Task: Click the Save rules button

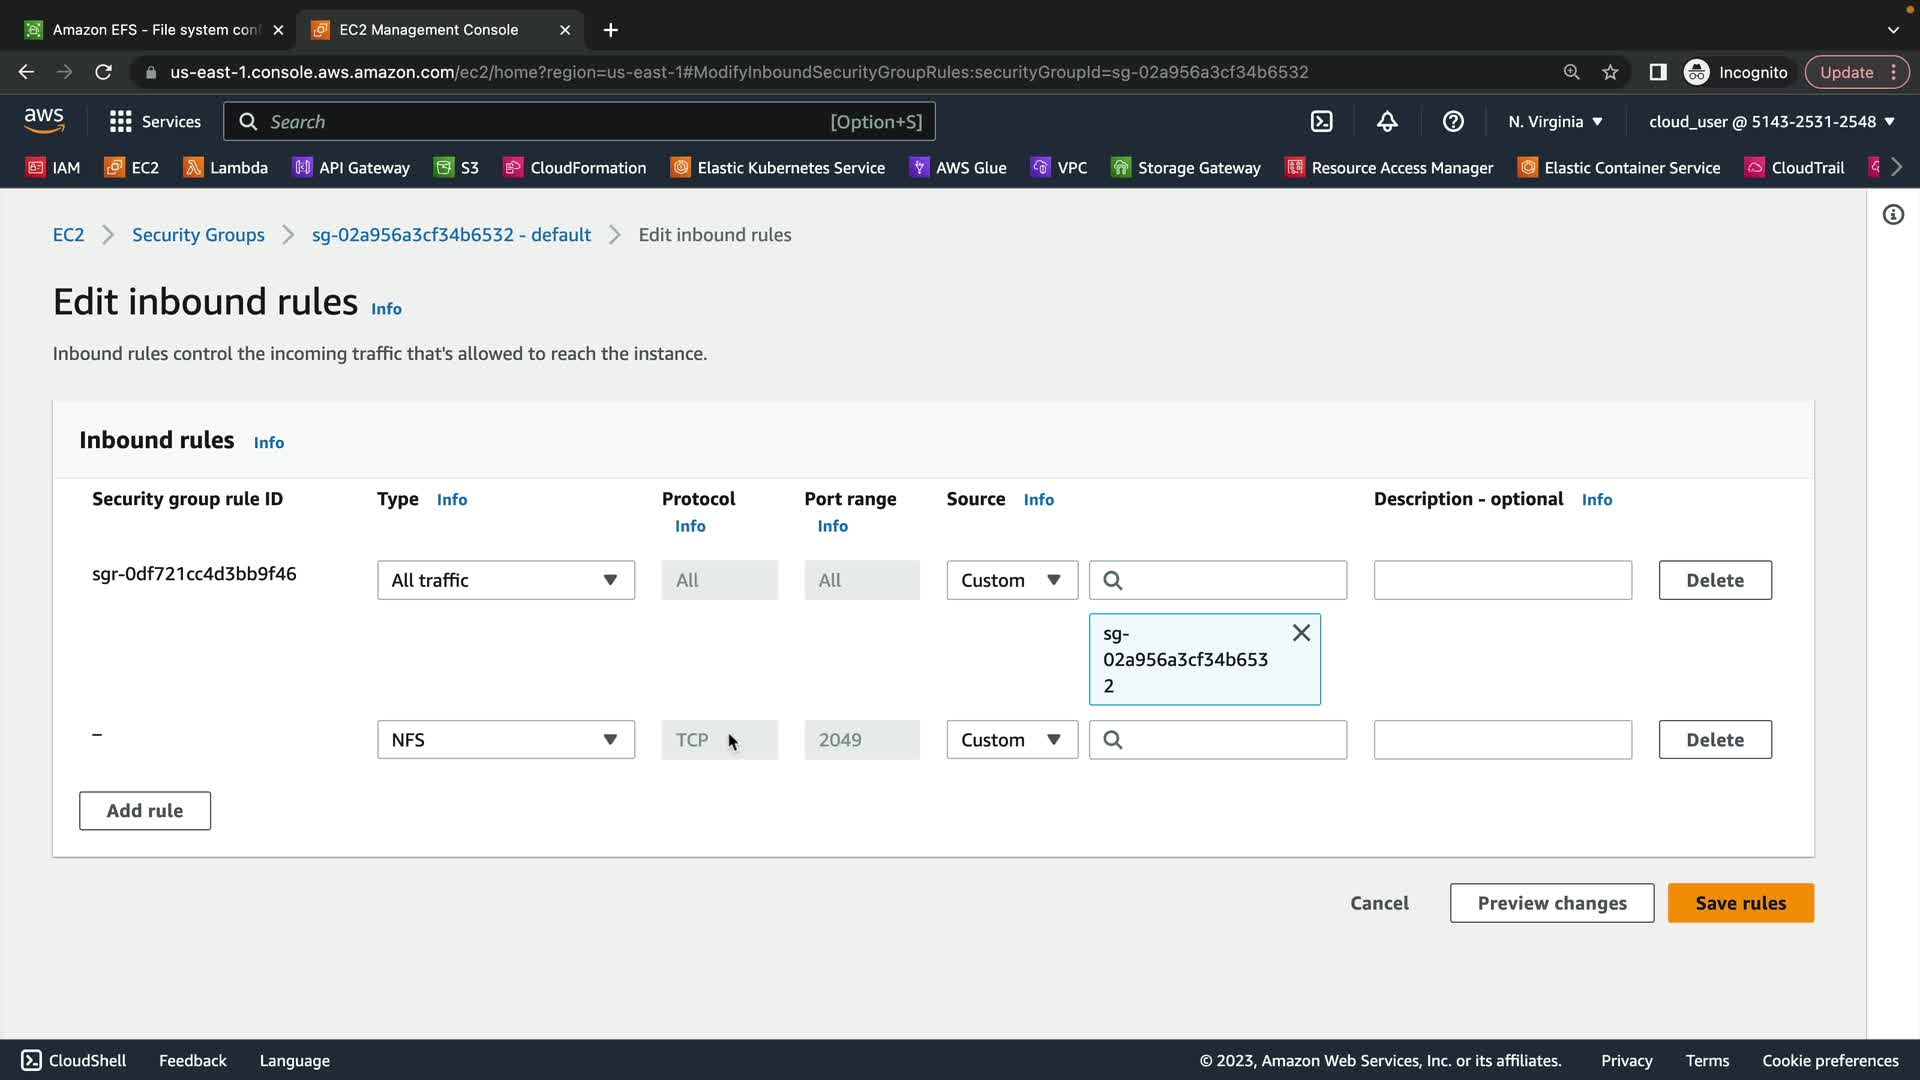Action: [x=1740, y=903]
